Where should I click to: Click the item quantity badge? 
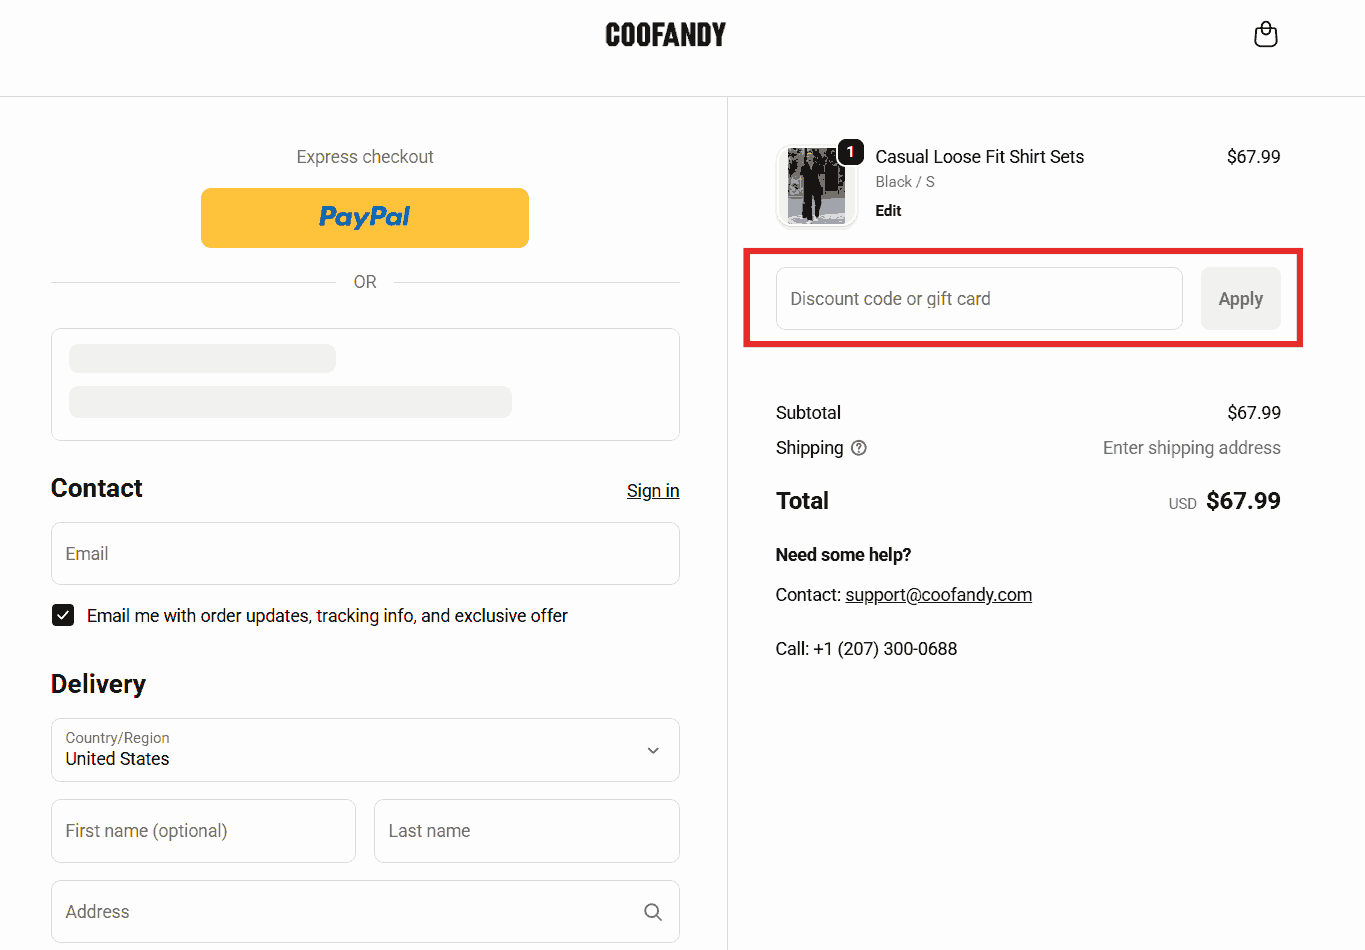point(851,152)
